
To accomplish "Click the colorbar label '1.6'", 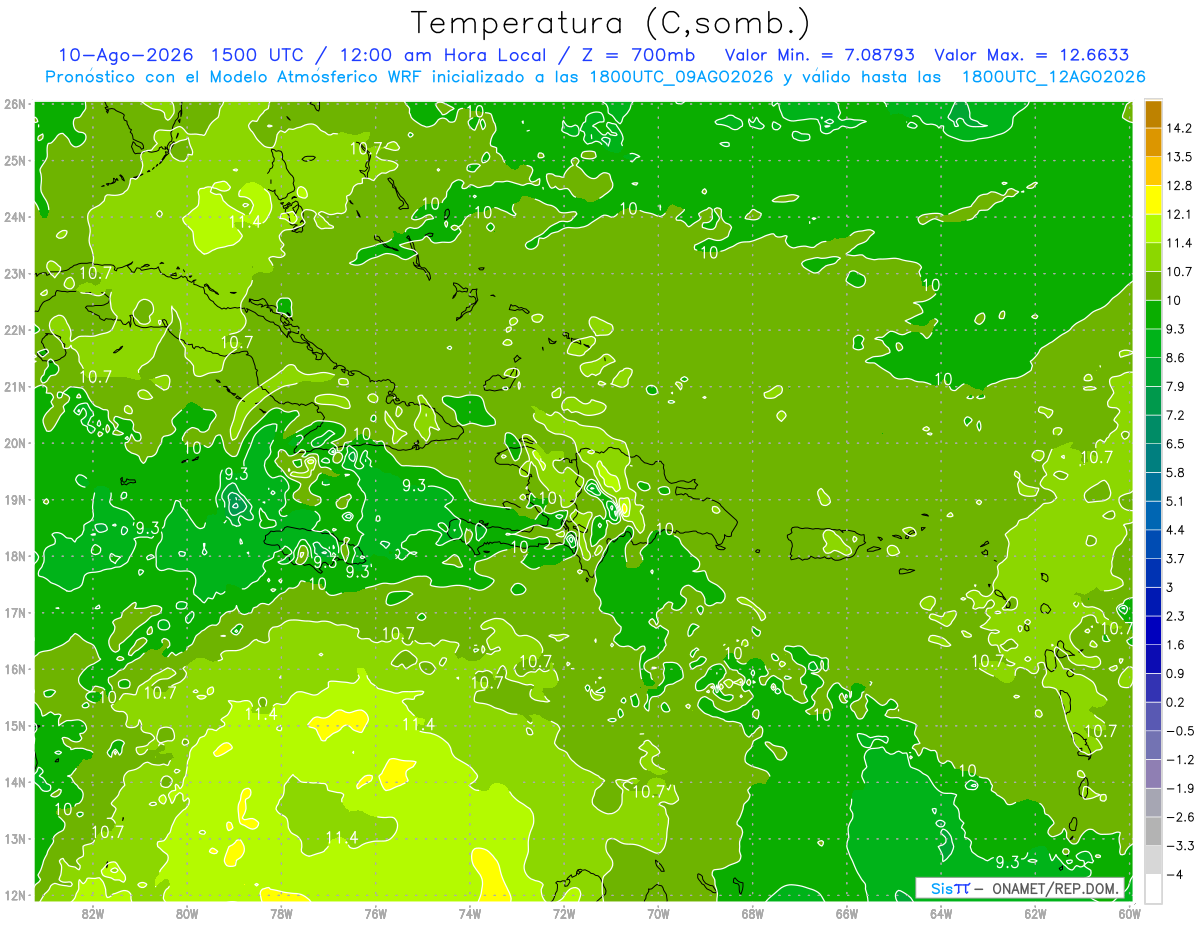I will pyautogui.click(x=1176, y=644).
